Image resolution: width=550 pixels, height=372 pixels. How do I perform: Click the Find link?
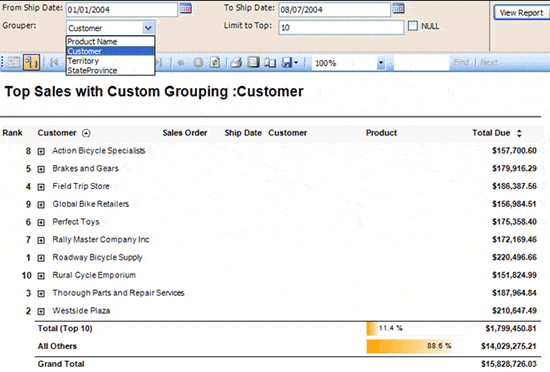click(x=461, y=62)
